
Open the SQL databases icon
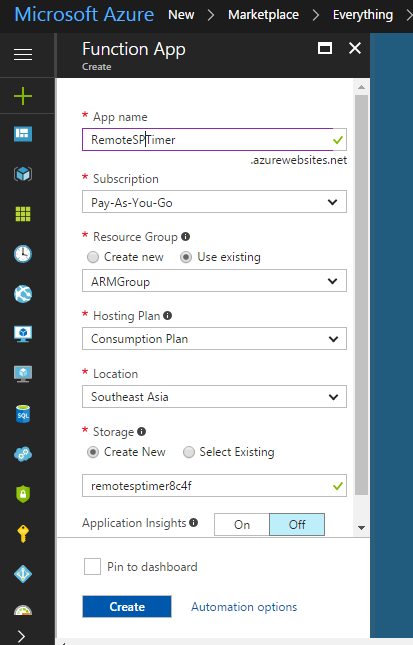23,414
